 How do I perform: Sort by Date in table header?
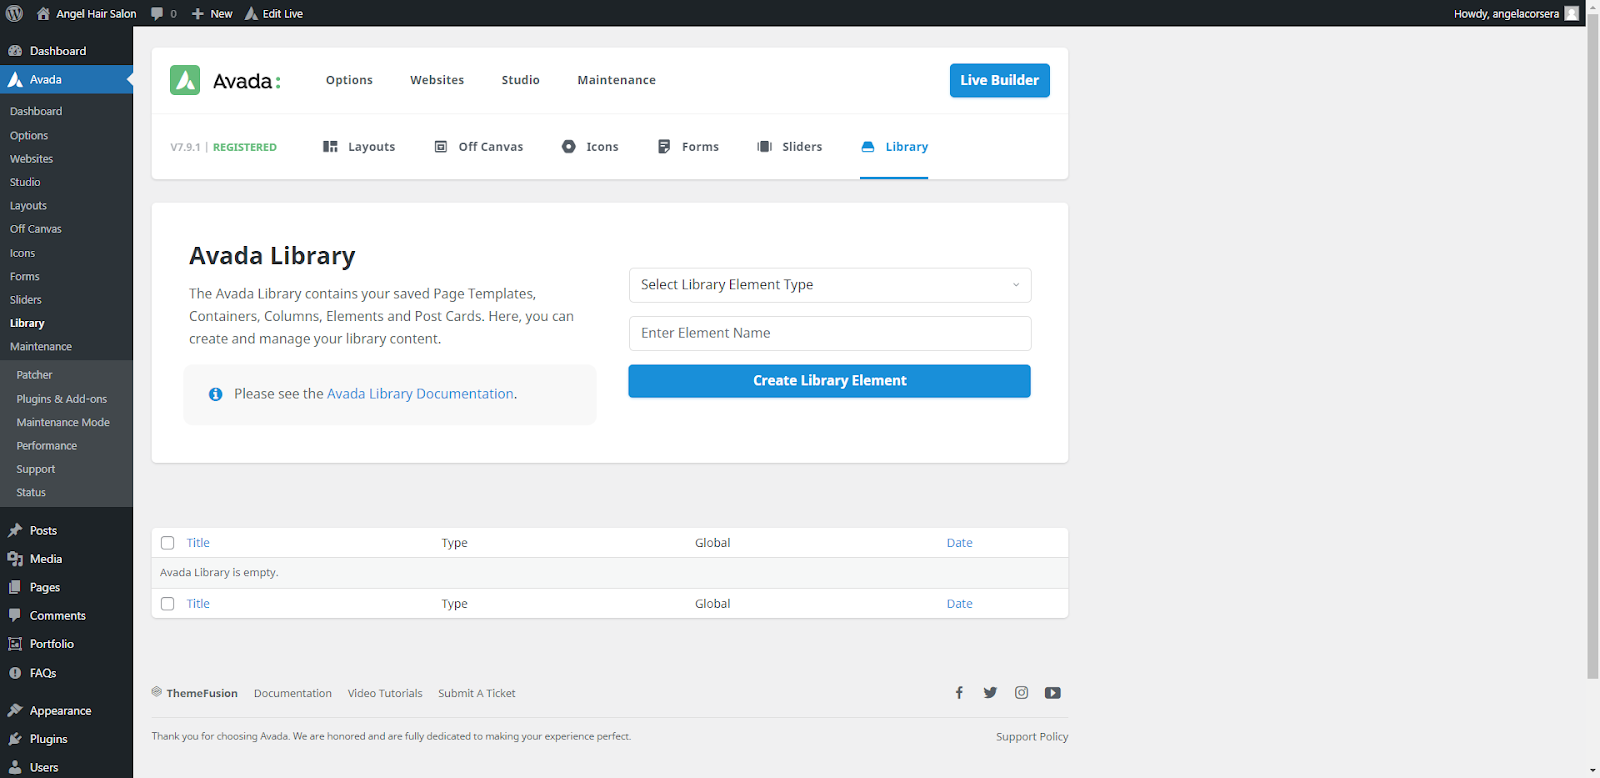pos(960,543)
